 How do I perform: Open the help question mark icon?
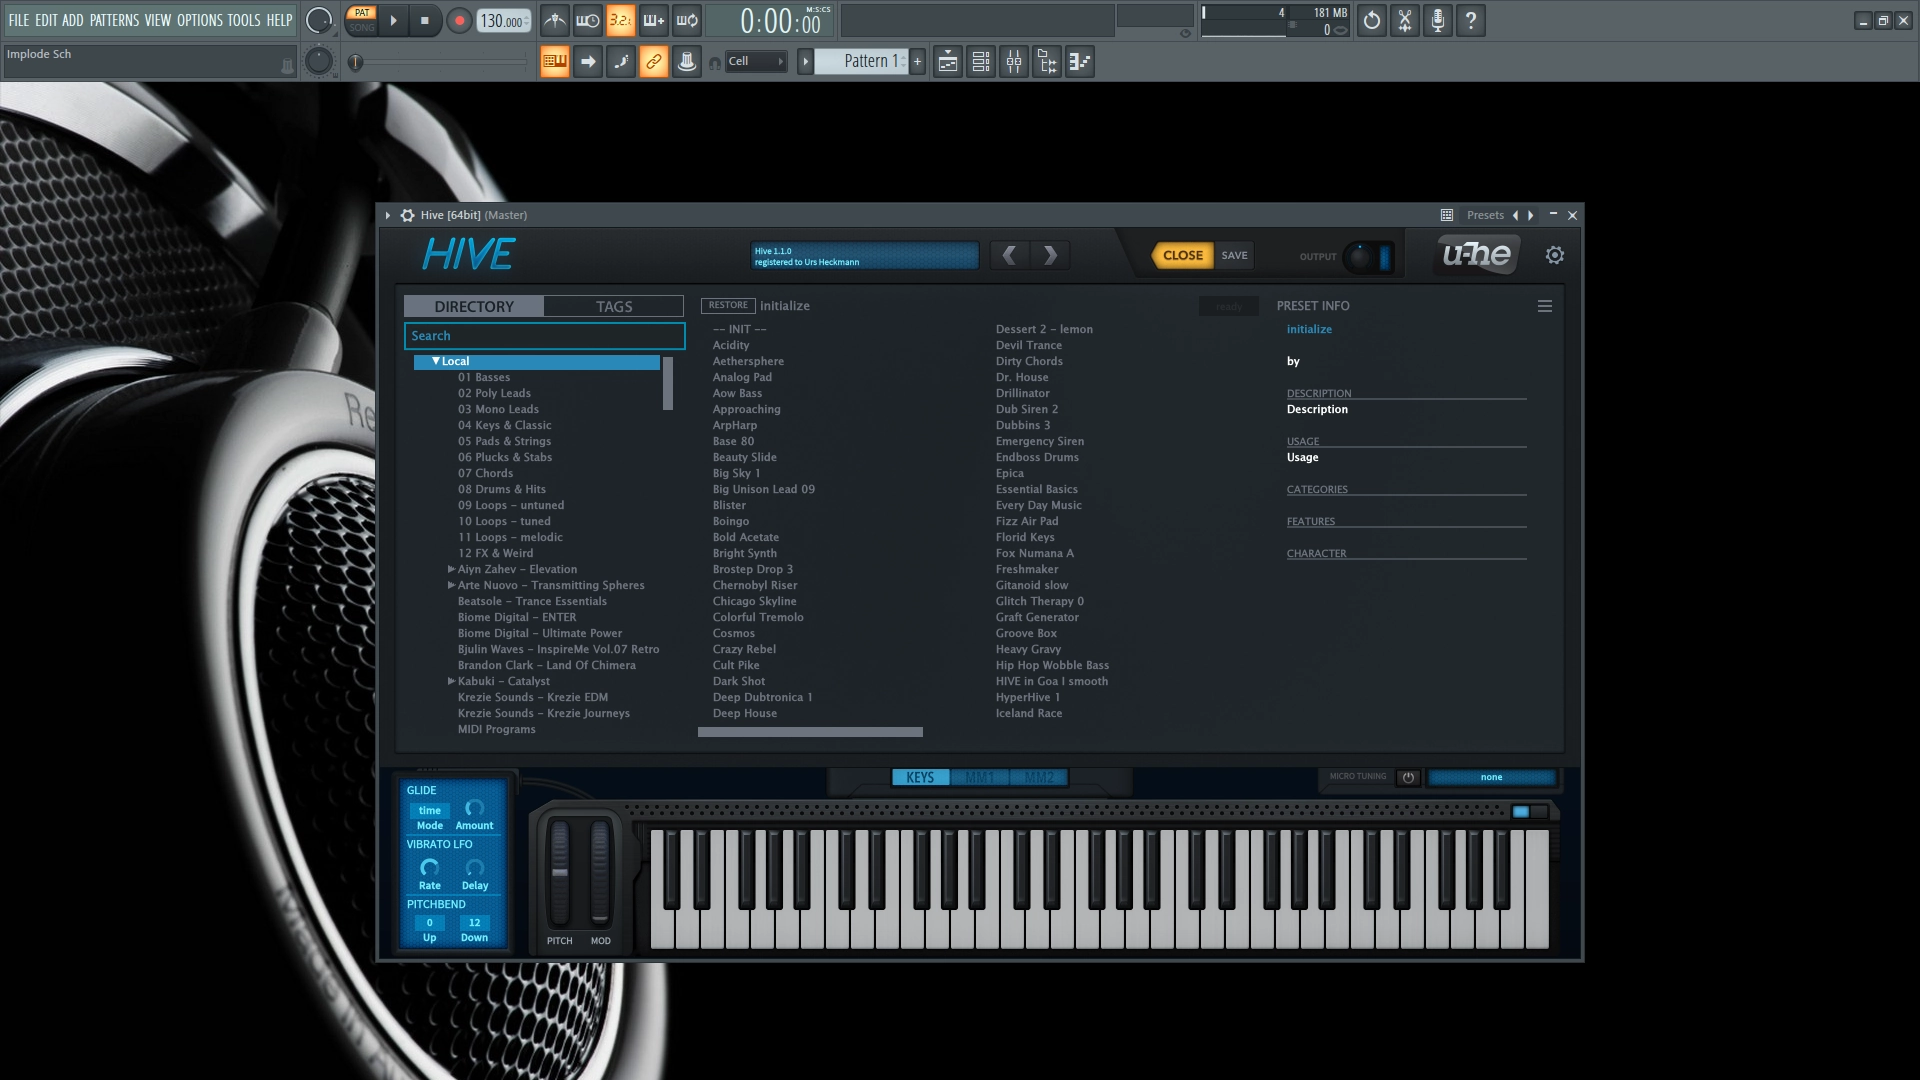(x=1471, y=20)
